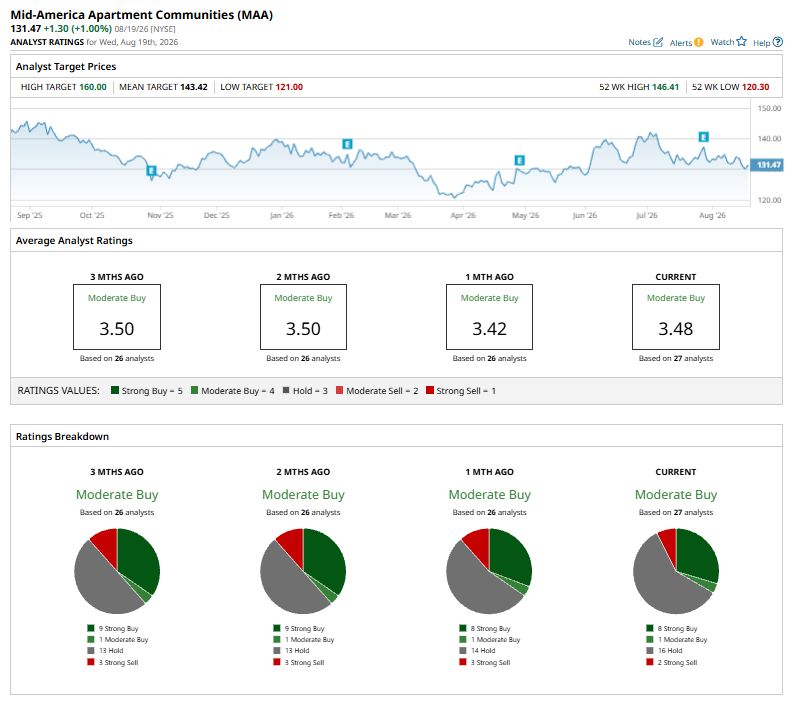The height and width of the screenshot is (706, 792).
Task: Click the 1 MTH AGO rating box 3.42
Action: tap(489, 317)
